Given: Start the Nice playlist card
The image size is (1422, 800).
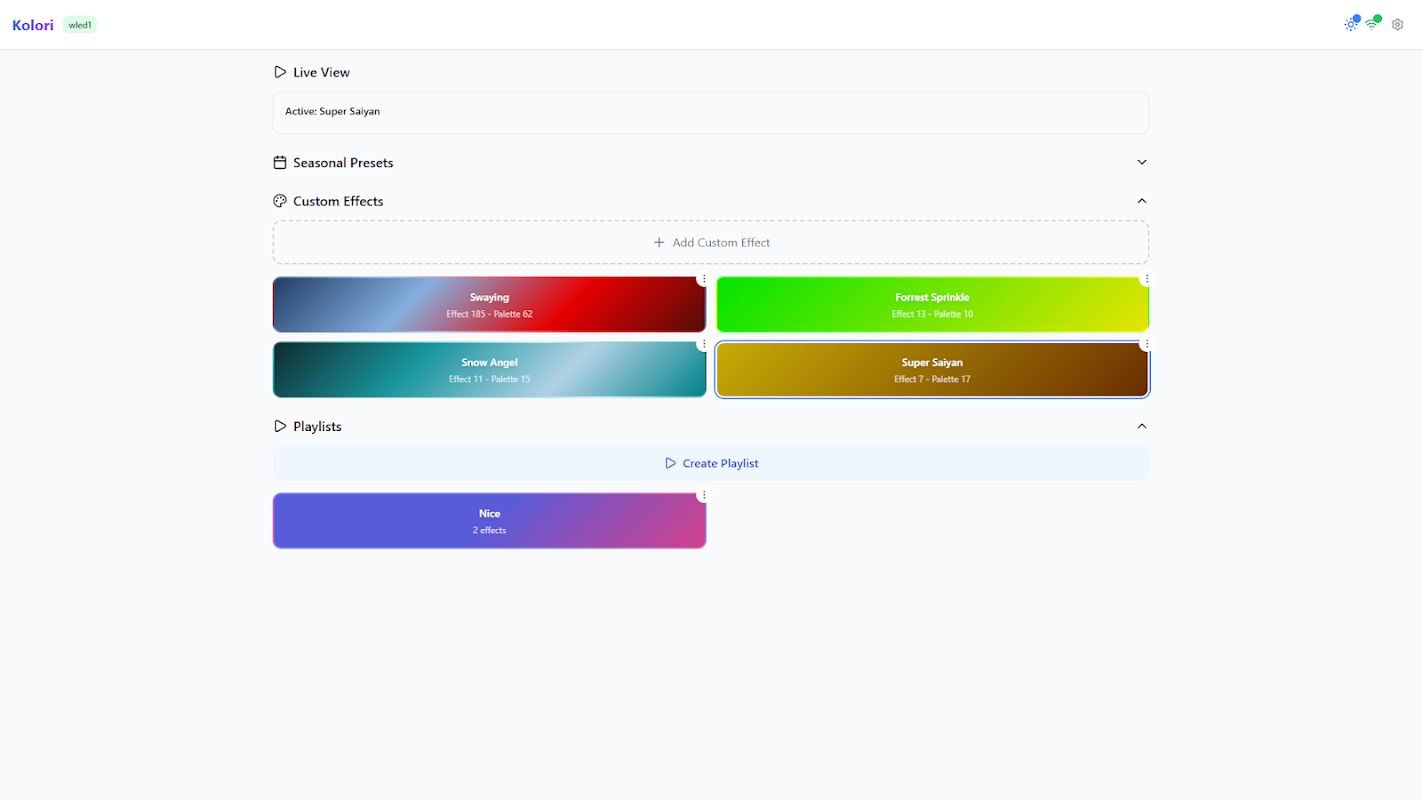Looking at the screenshot, I should [x=489, y=521].
